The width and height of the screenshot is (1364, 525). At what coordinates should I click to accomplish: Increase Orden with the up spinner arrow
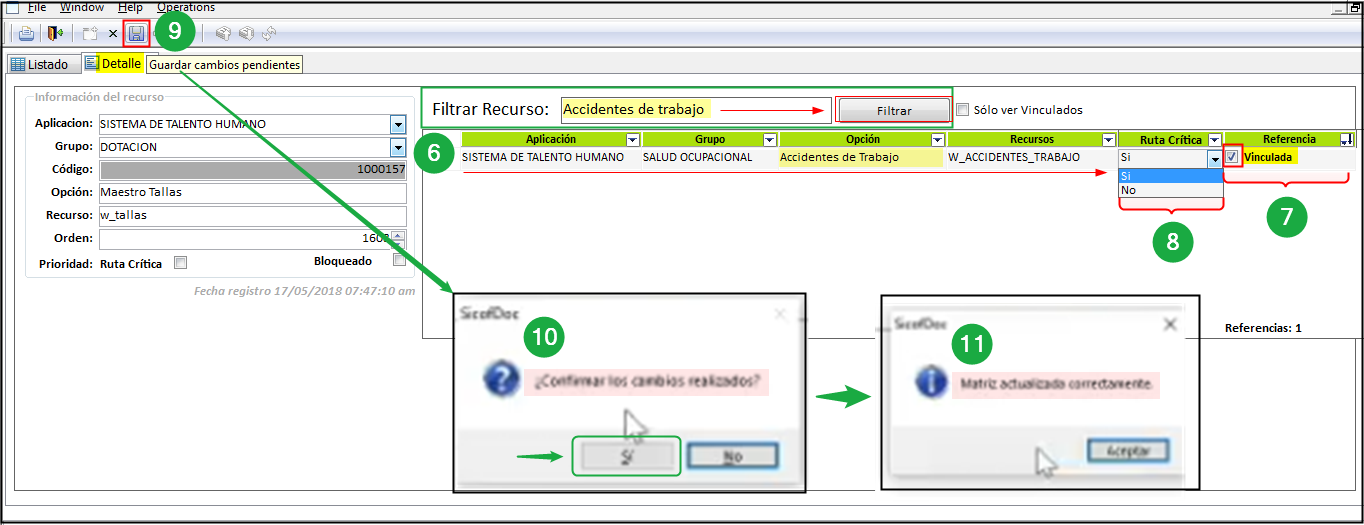(399, 235)
